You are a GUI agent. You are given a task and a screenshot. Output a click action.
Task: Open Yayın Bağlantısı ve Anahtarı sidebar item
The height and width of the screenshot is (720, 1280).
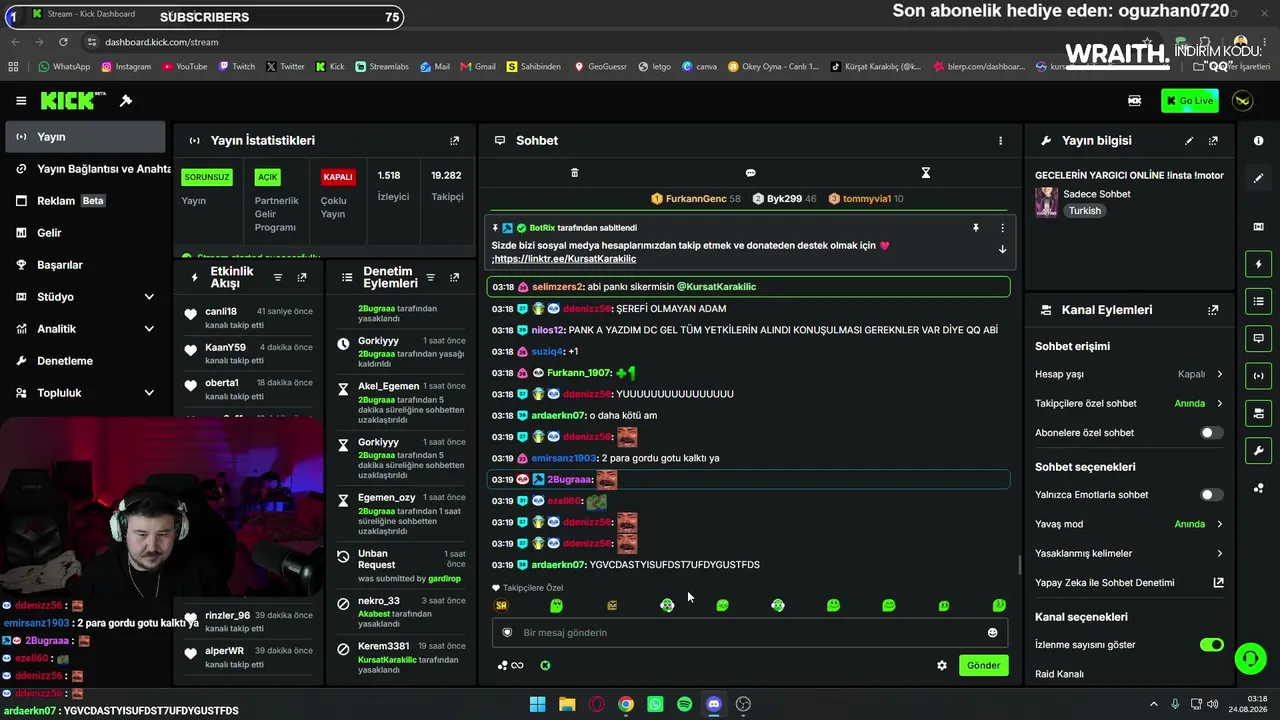[84, 169]
